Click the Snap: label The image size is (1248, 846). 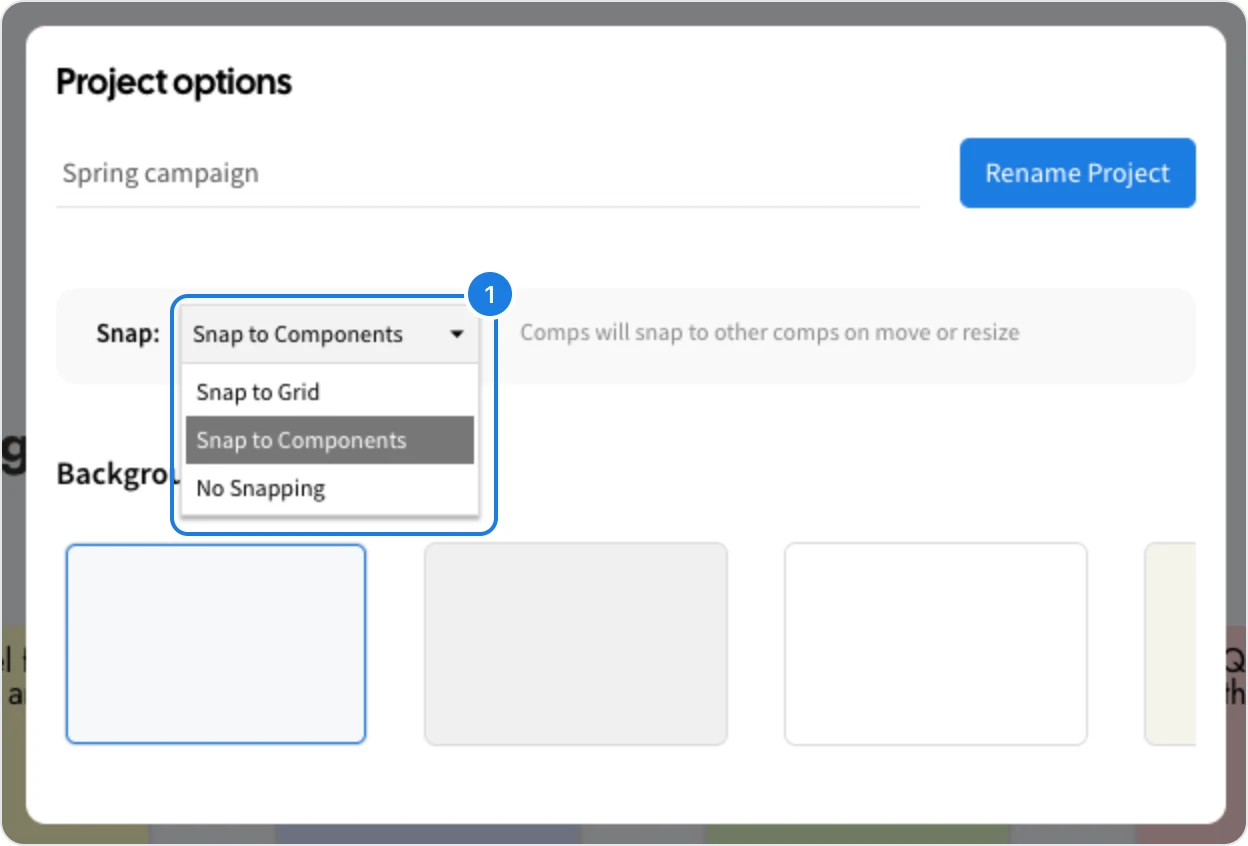tap(128, 334)
